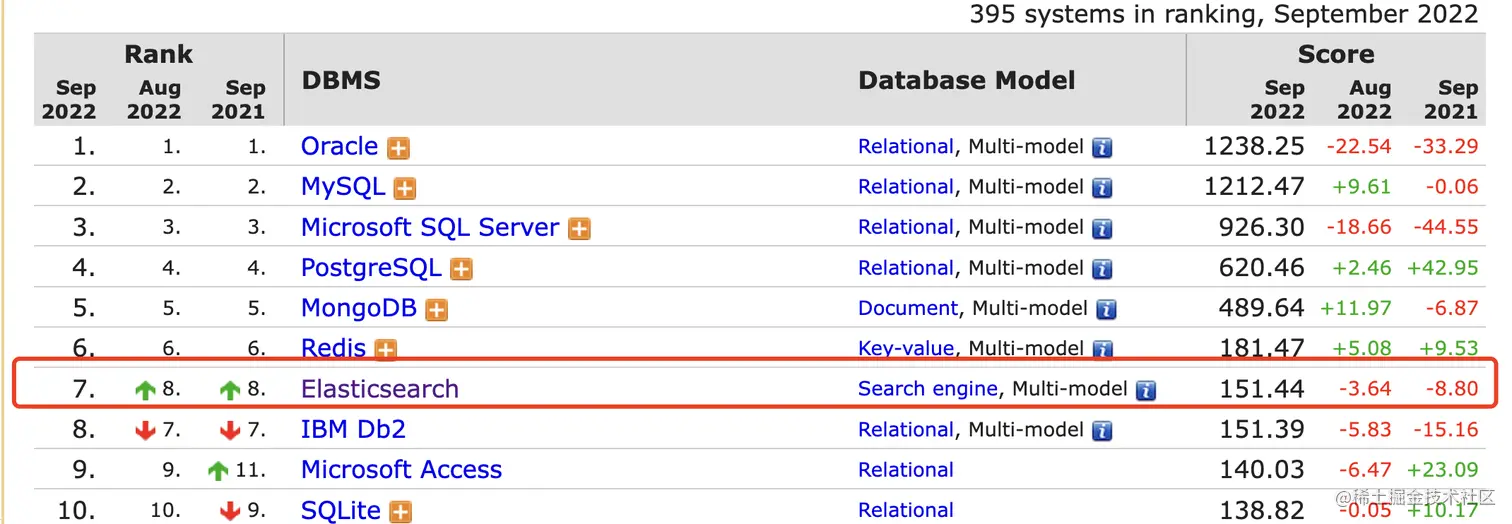Screen dimensions: 1512x524
Task: Select the score value 151.39
Action: tap(1262, 429)
